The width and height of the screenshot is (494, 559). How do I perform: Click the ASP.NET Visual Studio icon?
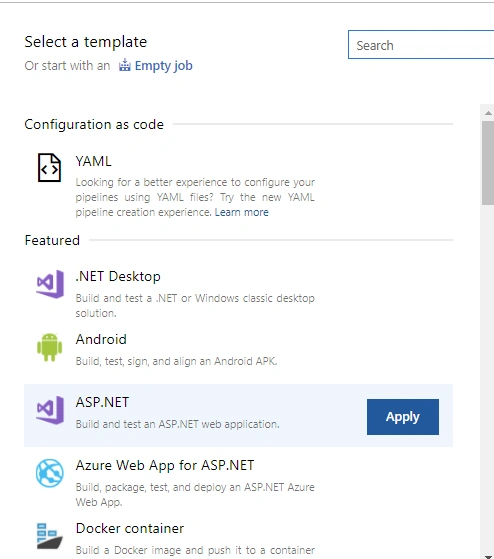tap(50, 410)
